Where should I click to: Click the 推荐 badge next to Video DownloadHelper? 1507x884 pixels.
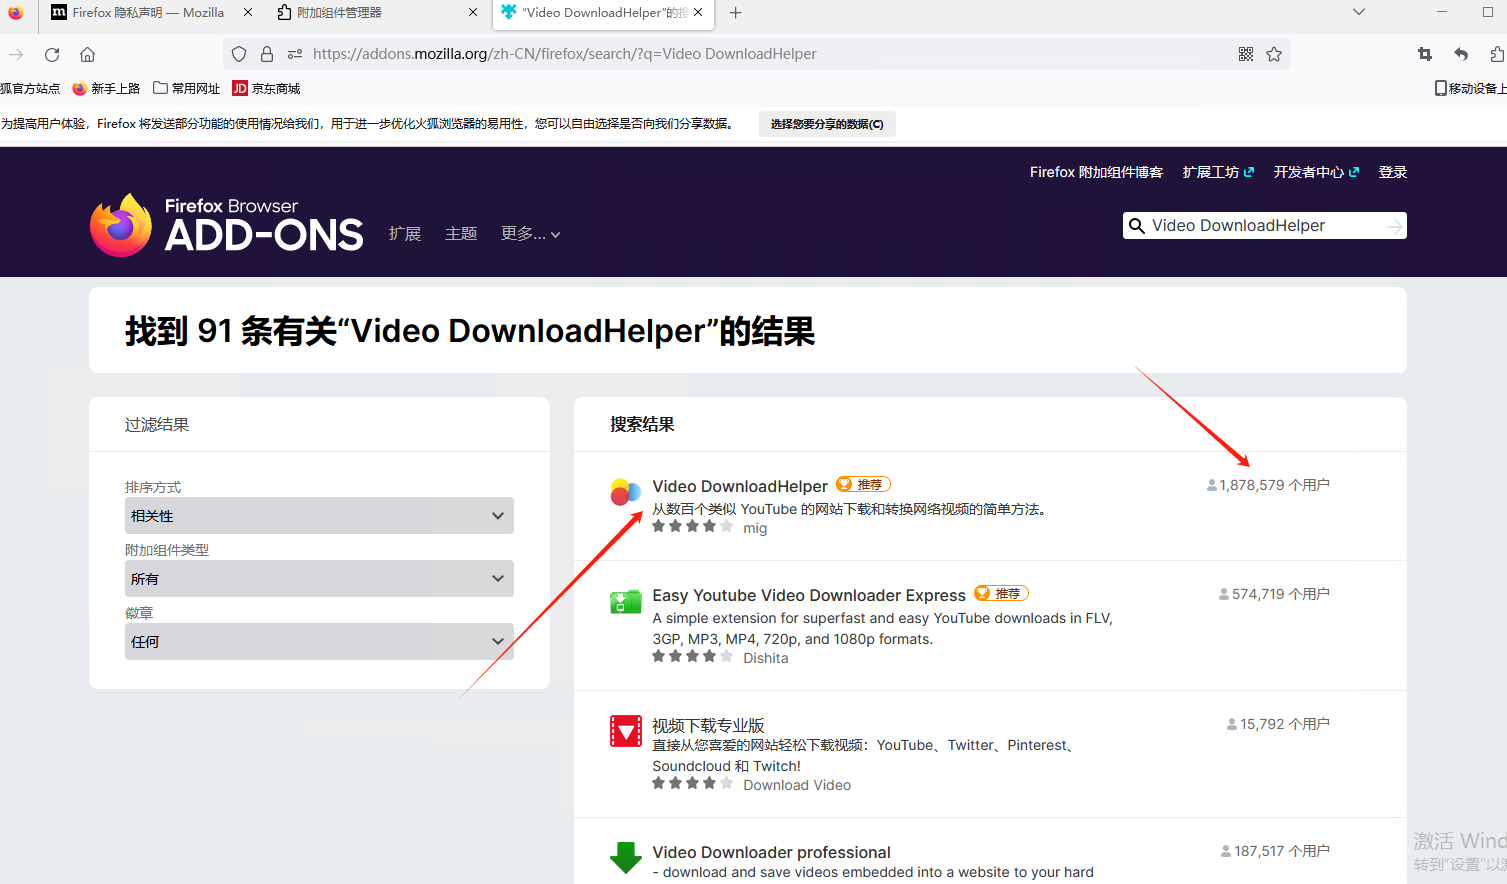pyautogui.click(x=863, y=484)
